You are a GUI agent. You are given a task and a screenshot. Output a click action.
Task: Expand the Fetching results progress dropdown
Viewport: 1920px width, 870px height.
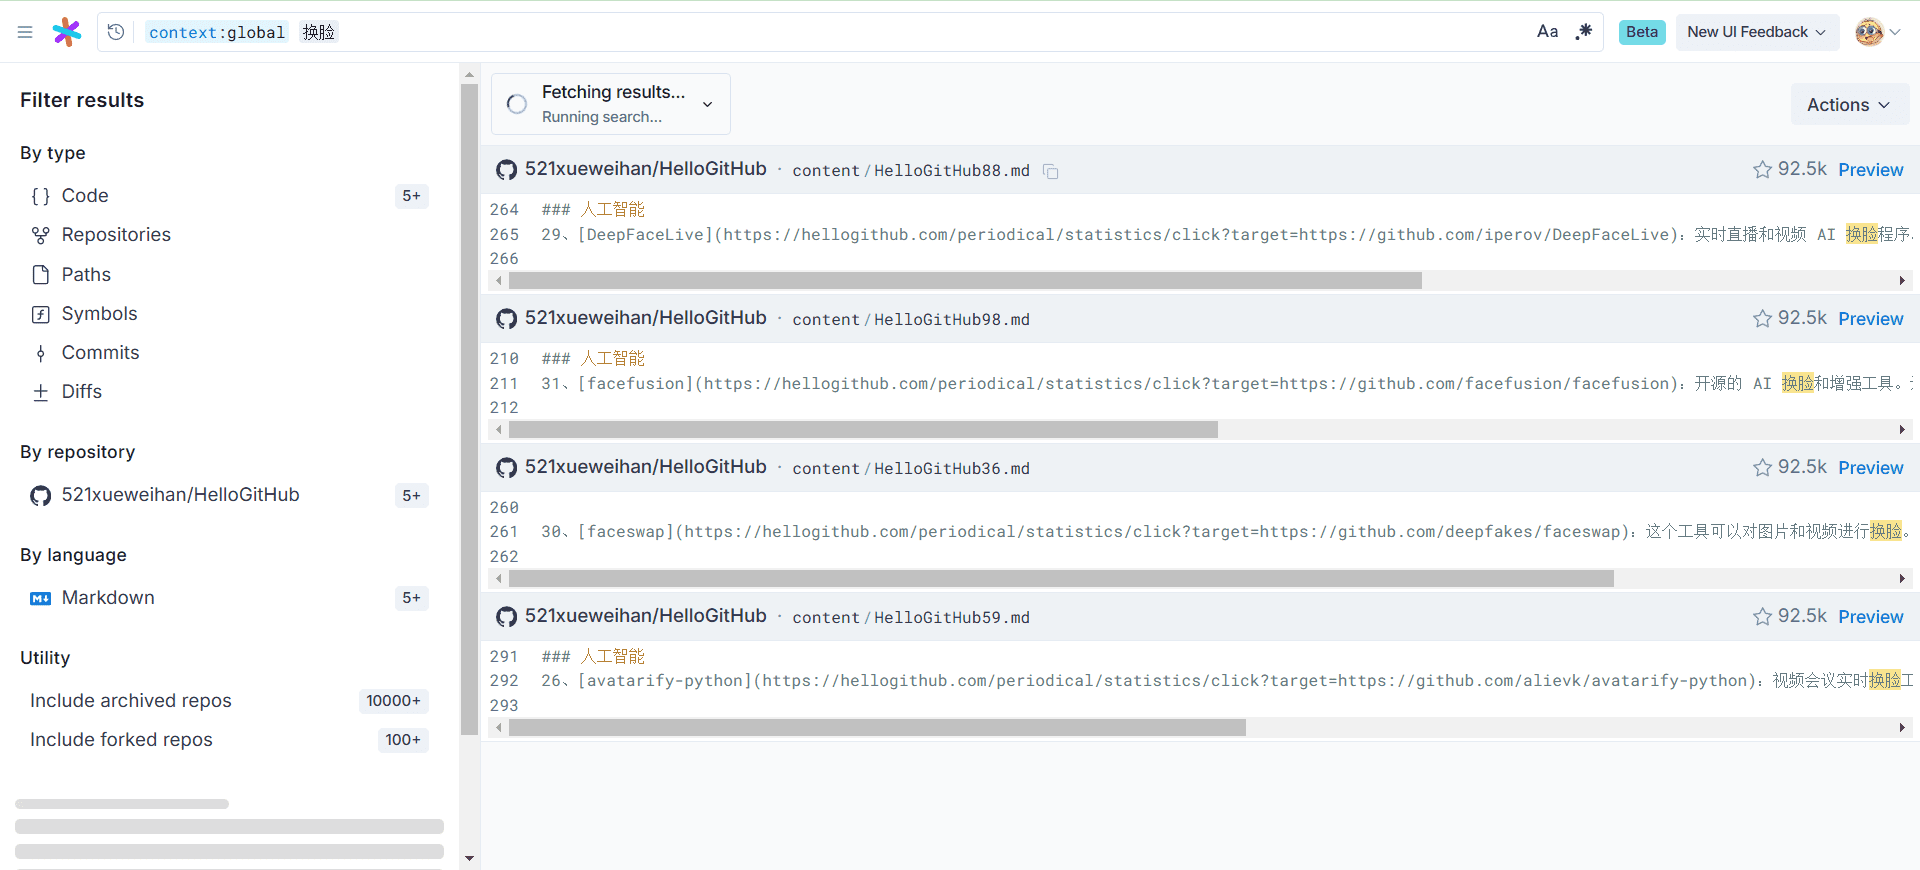611,104
